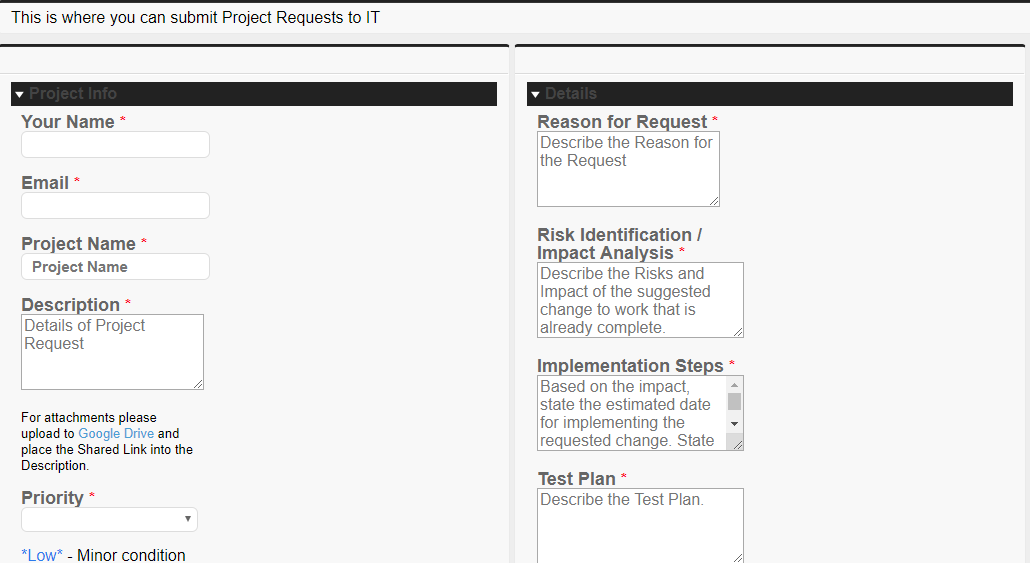Image resolution: width=1030 pixels, height=563 pixels.
Task: Focus the Reason for Request text area
Action: point(627,169)
